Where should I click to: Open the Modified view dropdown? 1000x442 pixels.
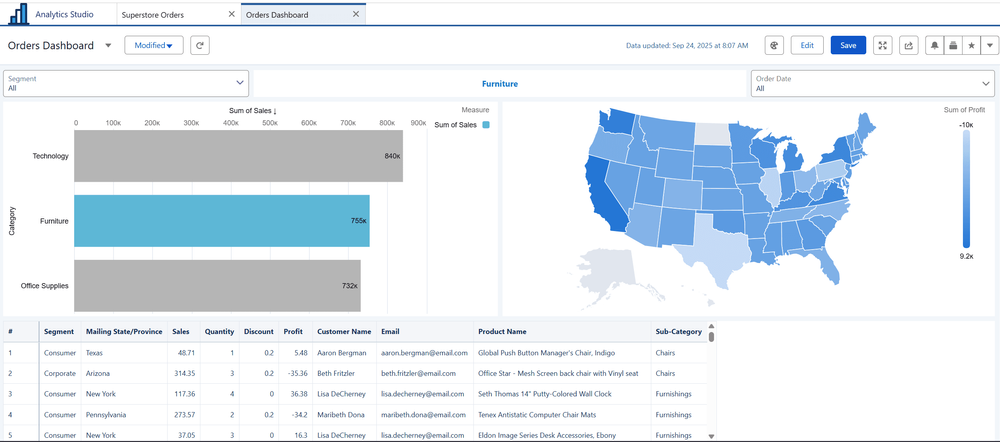click(153, 45)
